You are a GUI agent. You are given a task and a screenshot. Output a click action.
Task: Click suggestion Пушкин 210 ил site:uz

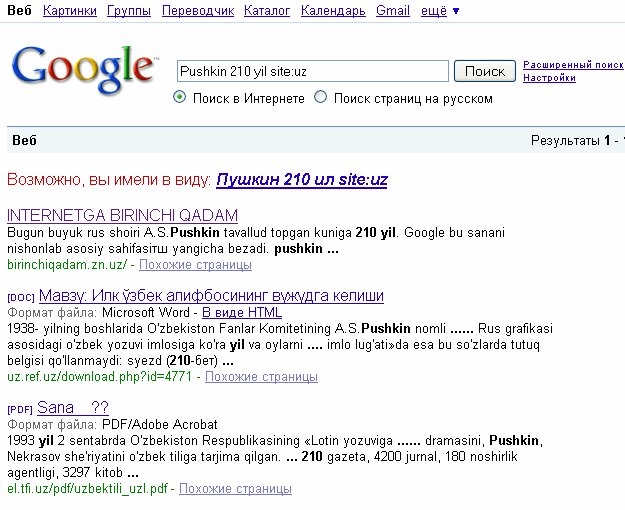point(302,179)
